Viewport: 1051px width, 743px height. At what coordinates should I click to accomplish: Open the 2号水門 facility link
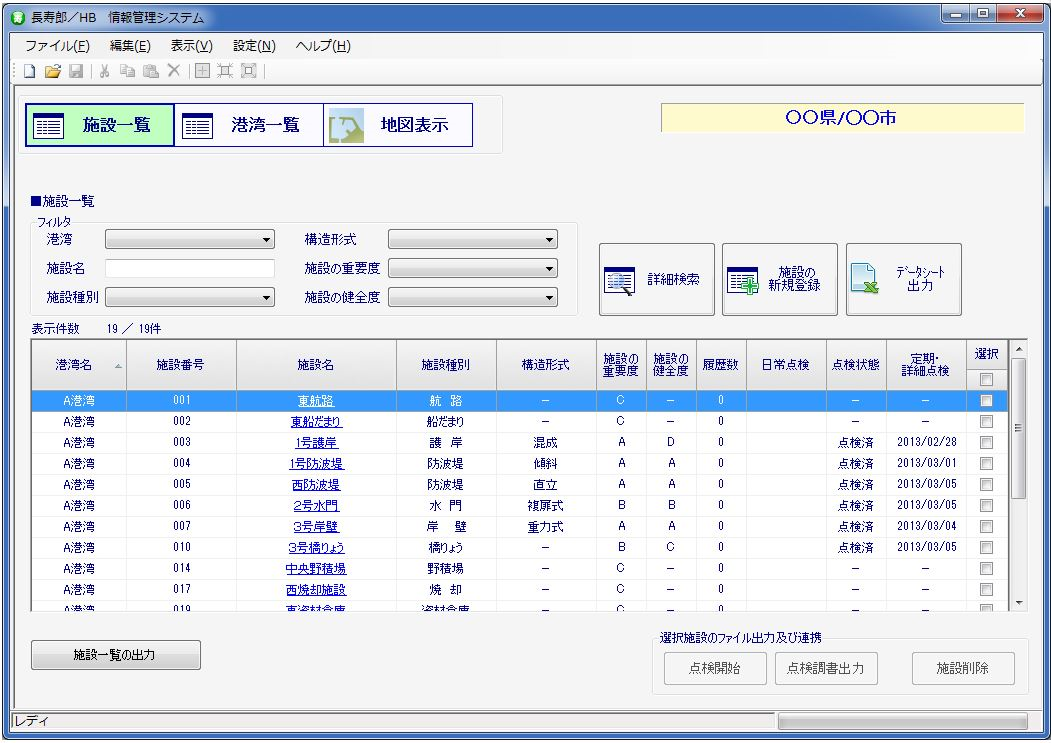(316, 506)
